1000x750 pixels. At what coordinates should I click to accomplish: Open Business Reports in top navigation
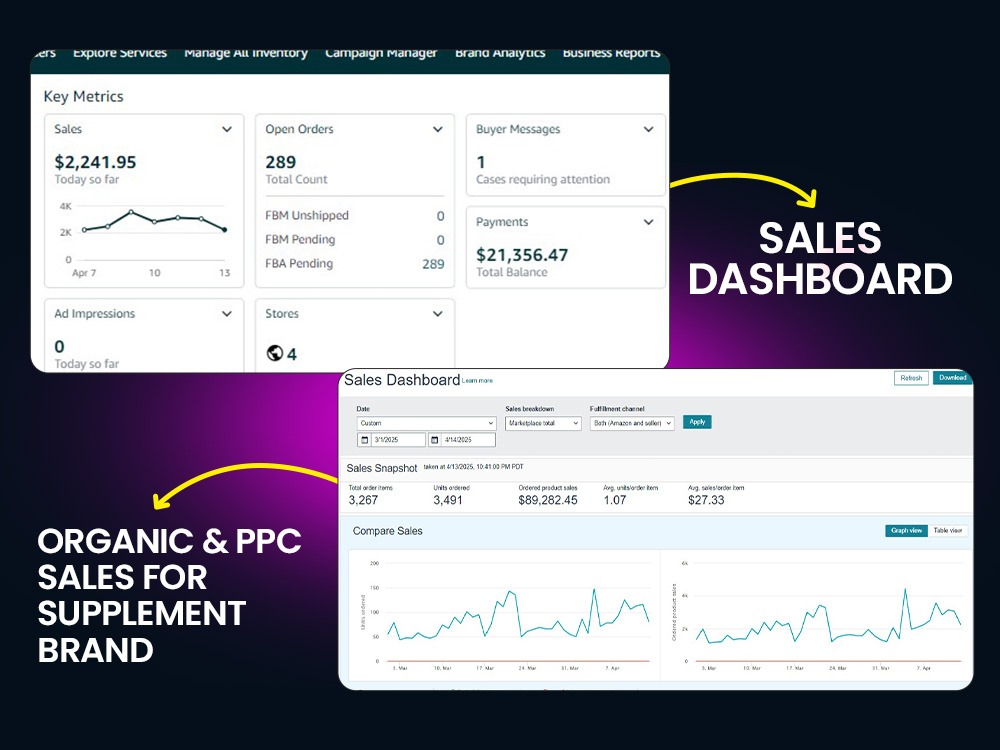pyautogui.click(x=611, y=53)
